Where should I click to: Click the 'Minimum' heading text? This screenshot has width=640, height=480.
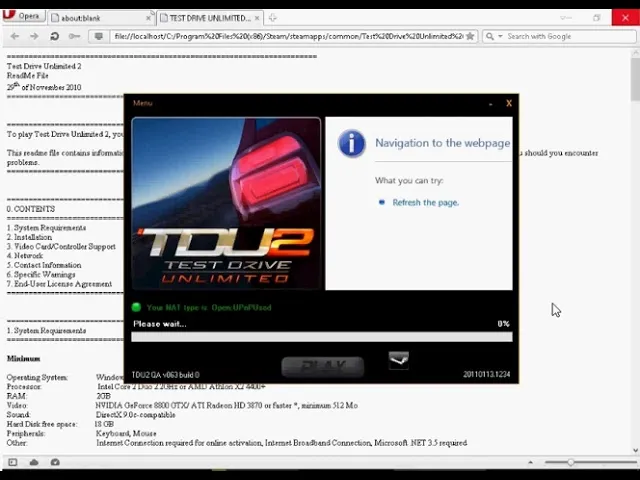[x=23, y=359]
